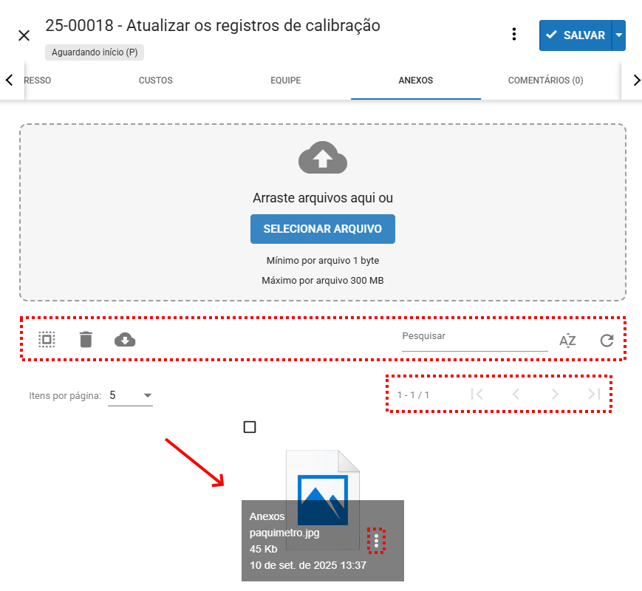The image size is (642, 591).
Task: Open the Comentários (0) tab
Action: pos(545,80)
